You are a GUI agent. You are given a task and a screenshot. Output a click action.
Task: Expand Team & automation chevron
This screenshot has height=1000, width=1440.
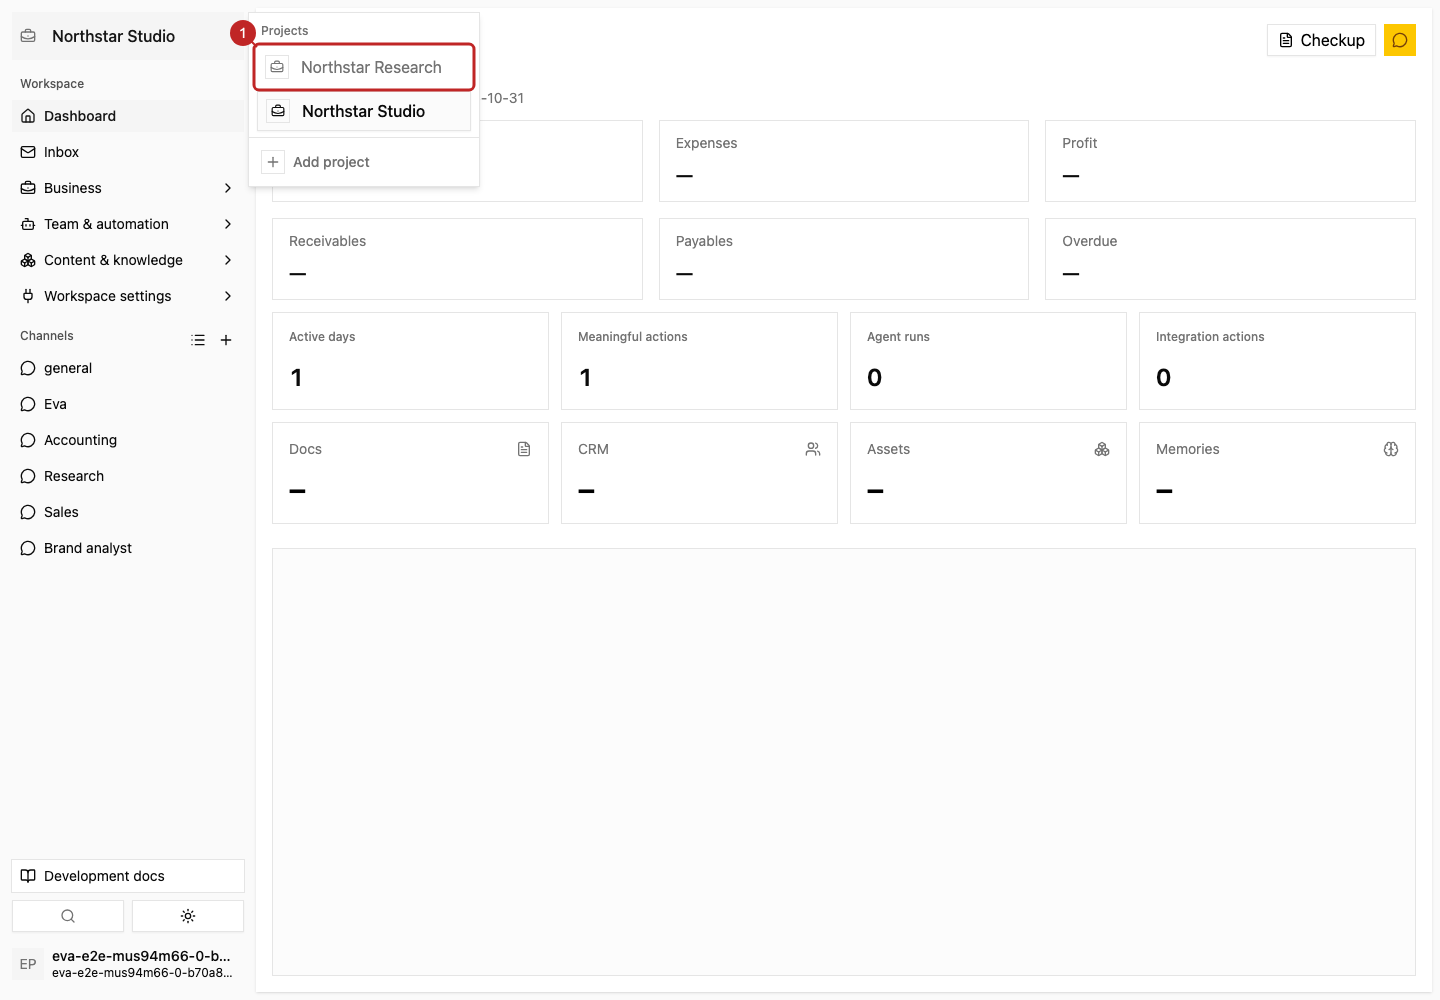[228, 224]
